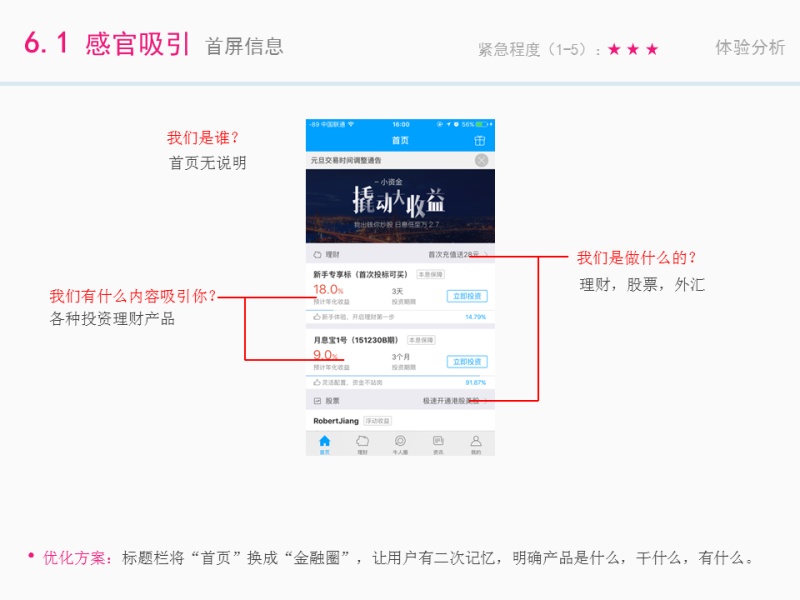This screenshot has height=600, width=800.
Task: Click the 我们是做什么的？ annotation text
Action: coord(637,258)
